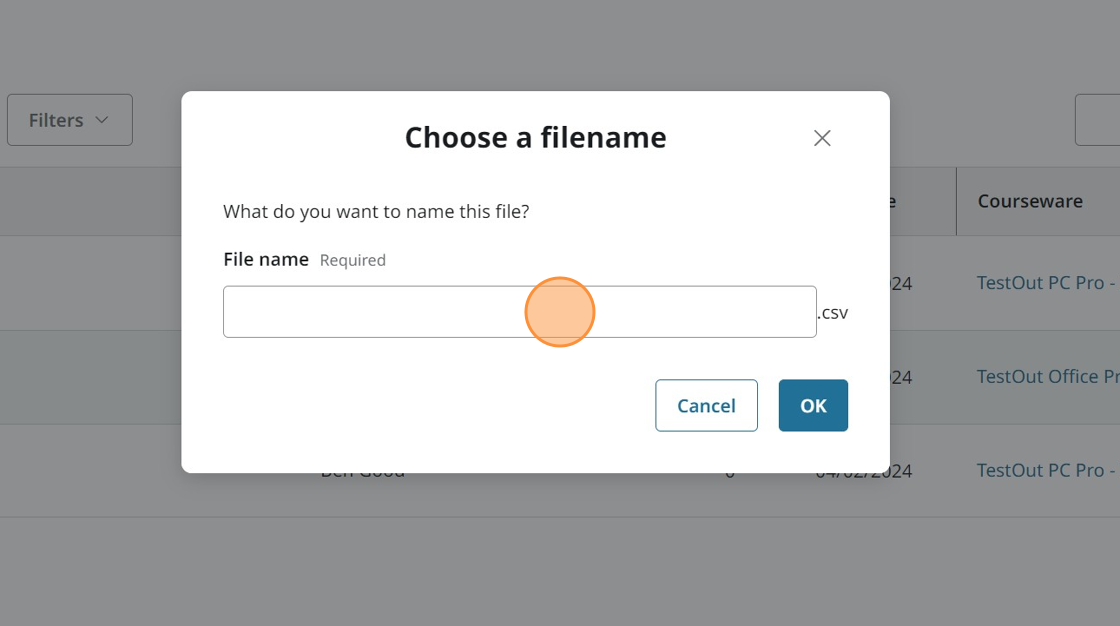This screenshot has height=626, width=1120.
Task: Open TestOut PC Pro link in first row
Action: [x=1047, y=283]
